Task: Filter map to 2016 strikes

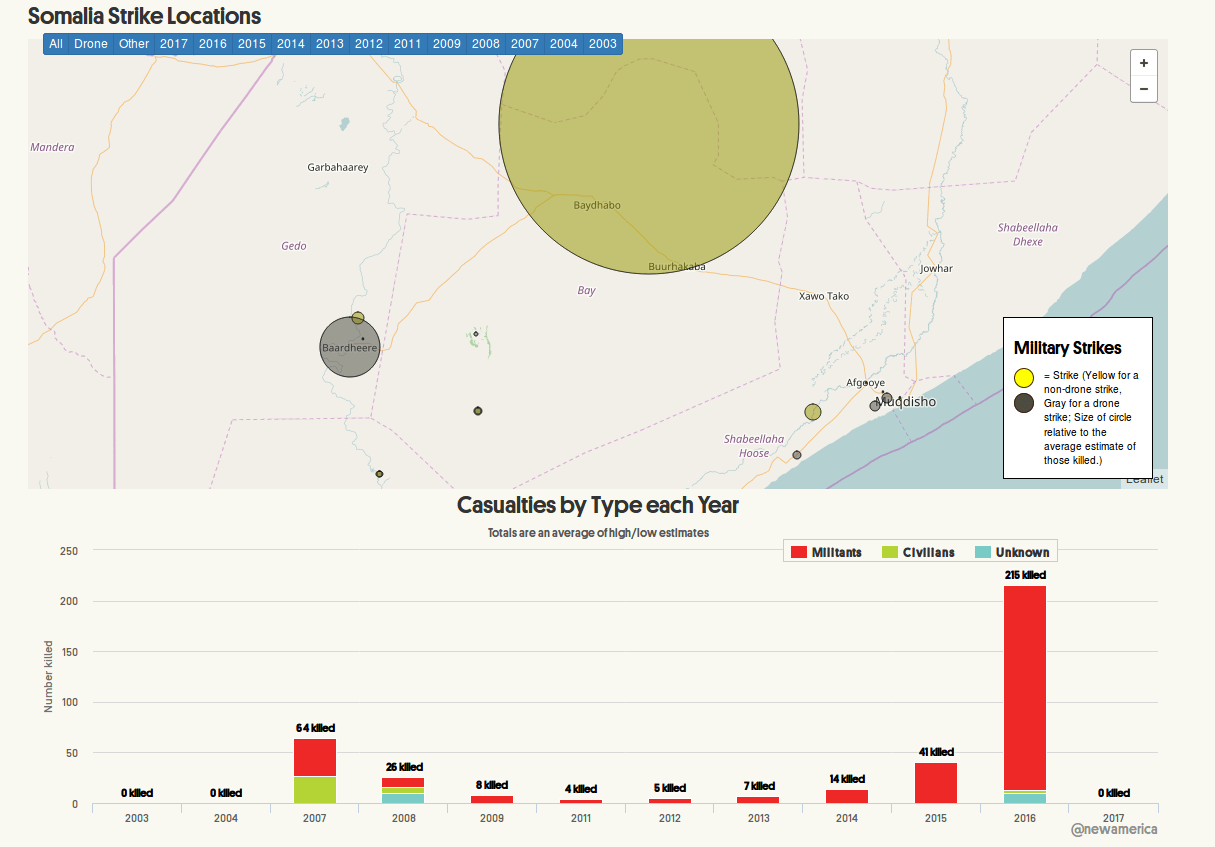Action: click(213, 44)
